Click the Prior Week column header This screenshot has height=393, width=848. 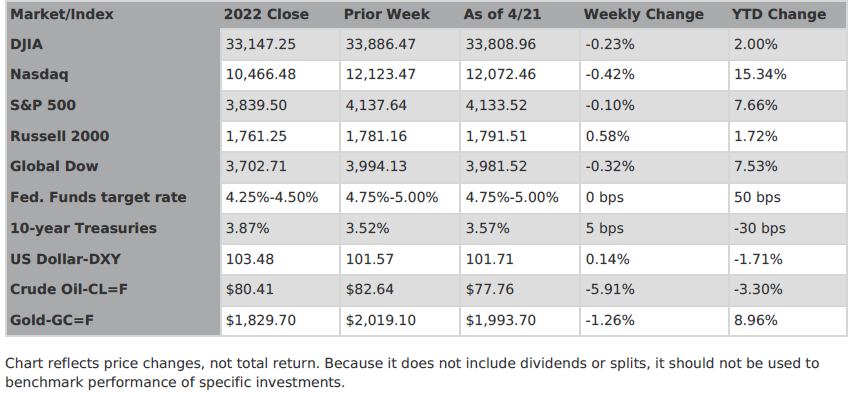click(387, 15)
